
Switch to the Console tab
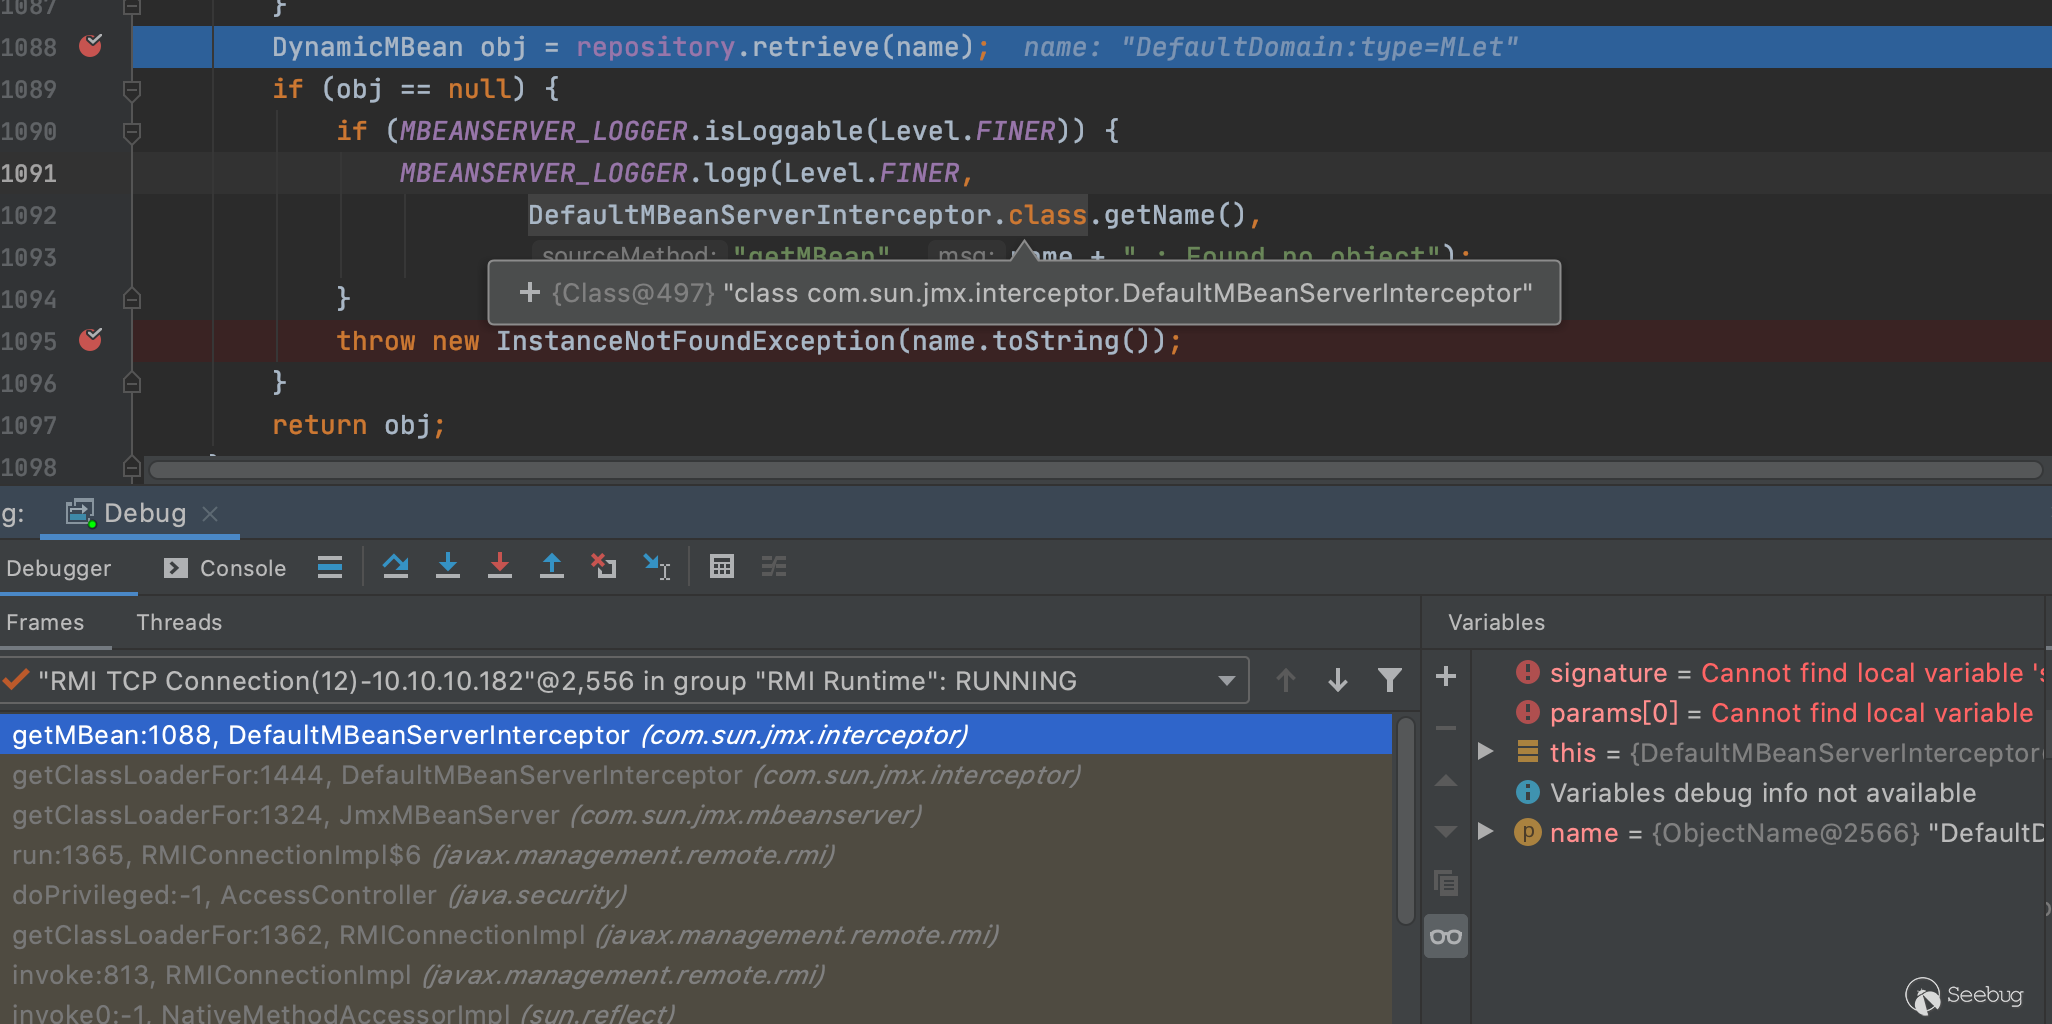point(226,568)
